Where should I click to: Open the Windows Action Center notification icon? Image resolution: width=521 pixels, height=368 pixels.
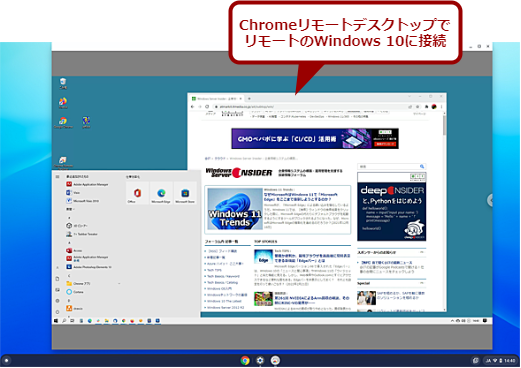(x=485, y=321)
